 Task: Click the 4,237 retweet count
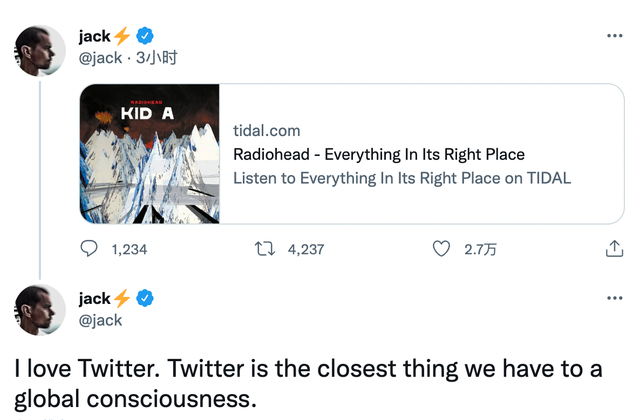[305, 249]
